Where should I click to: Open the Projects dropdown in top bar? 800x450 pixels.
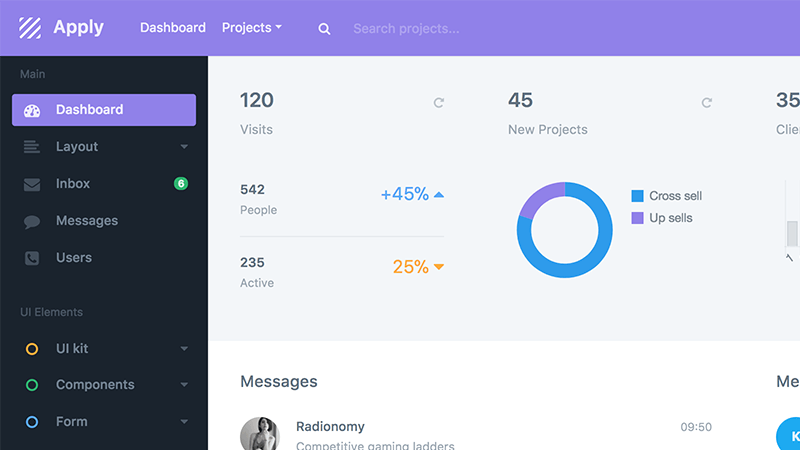252,28
